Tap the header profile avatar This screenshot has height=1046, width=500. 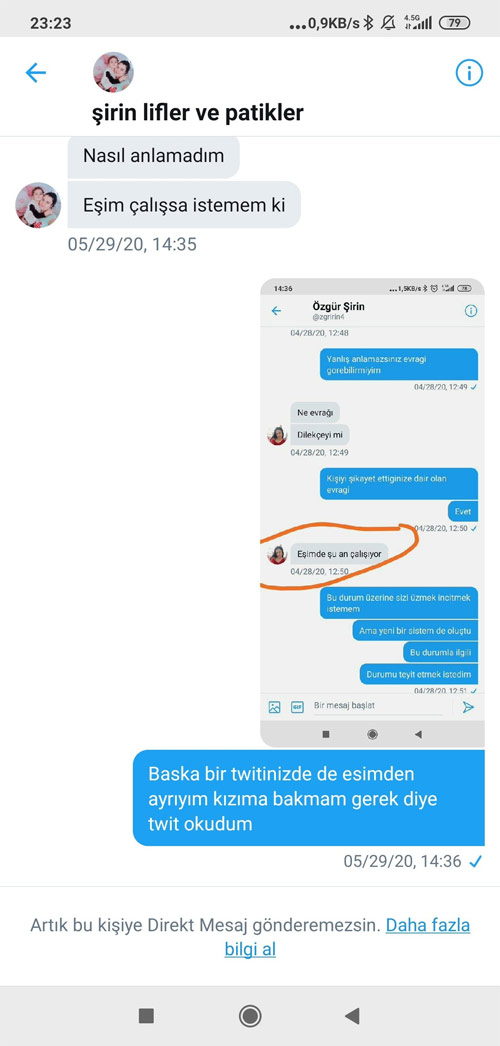pyautogui.click(x=113, y=72)
